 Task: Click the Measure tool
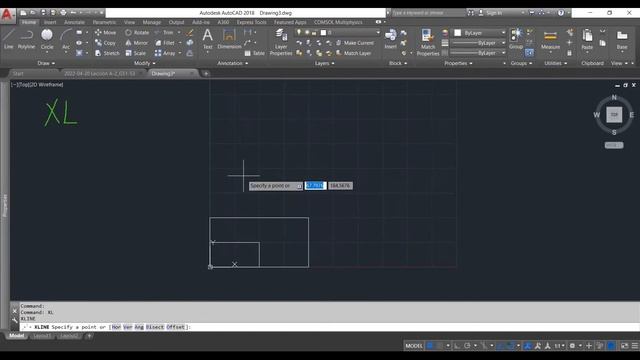click(x=550, y=40)
